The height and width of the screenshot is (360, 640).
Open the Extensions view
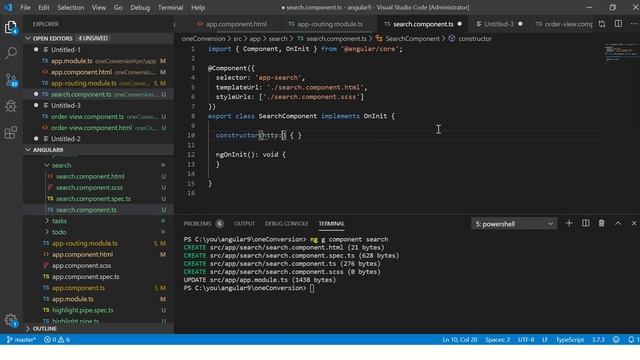11,133
